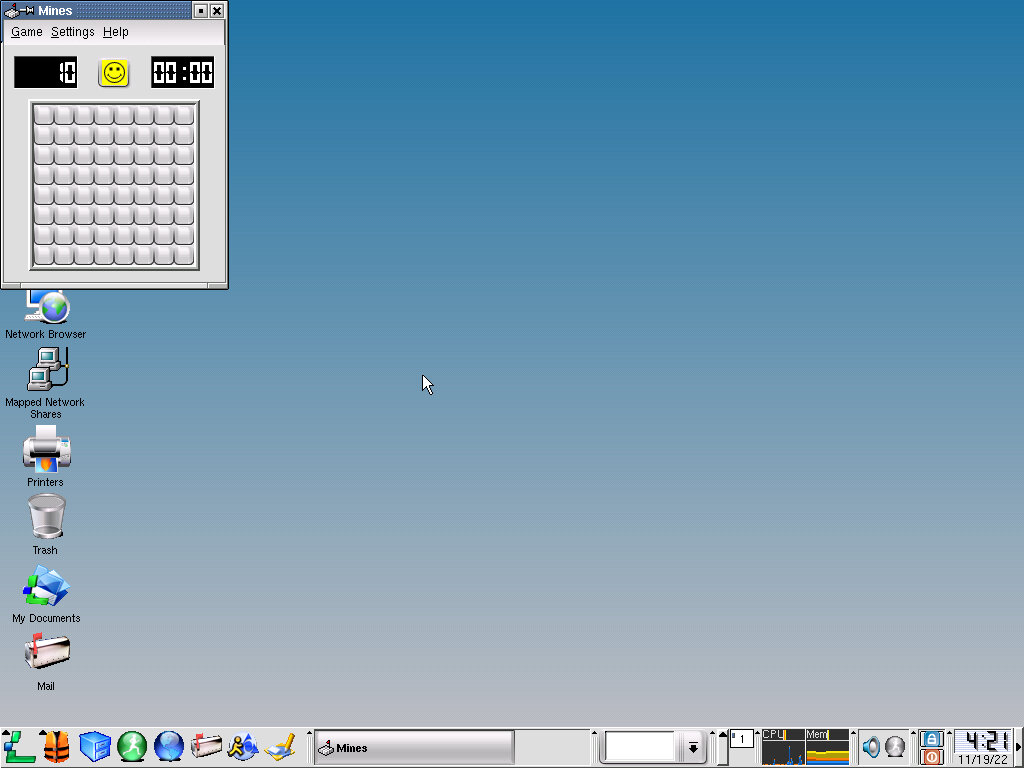Click the yellow smiley face to restart
This screenshot has height=768, width=1024.
point(114,72)
